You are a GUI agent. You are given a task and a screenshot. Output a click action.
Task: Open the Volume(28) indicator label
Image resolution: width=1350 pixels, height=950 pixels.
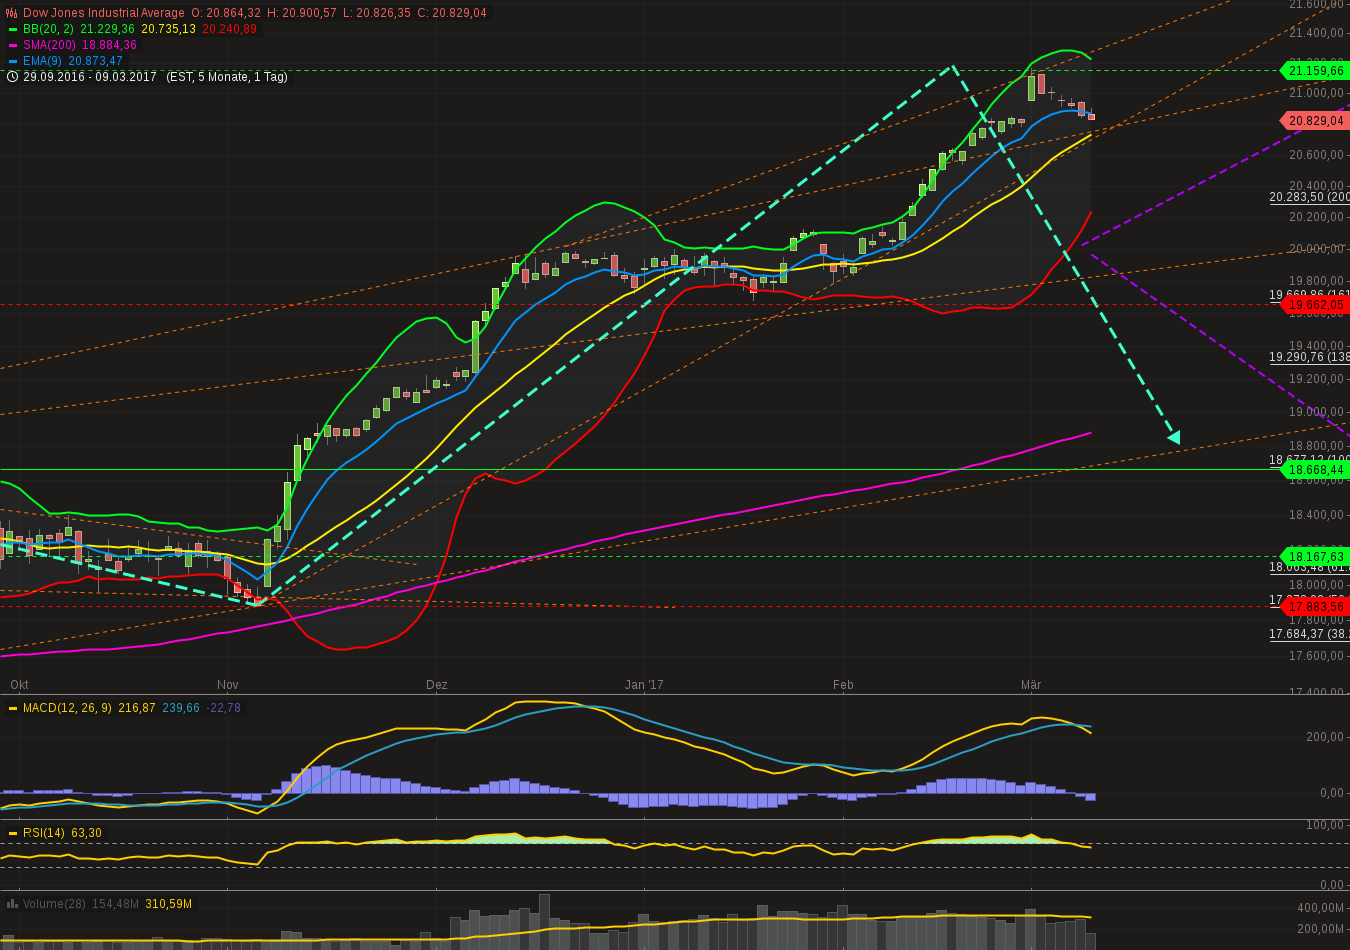54,904
